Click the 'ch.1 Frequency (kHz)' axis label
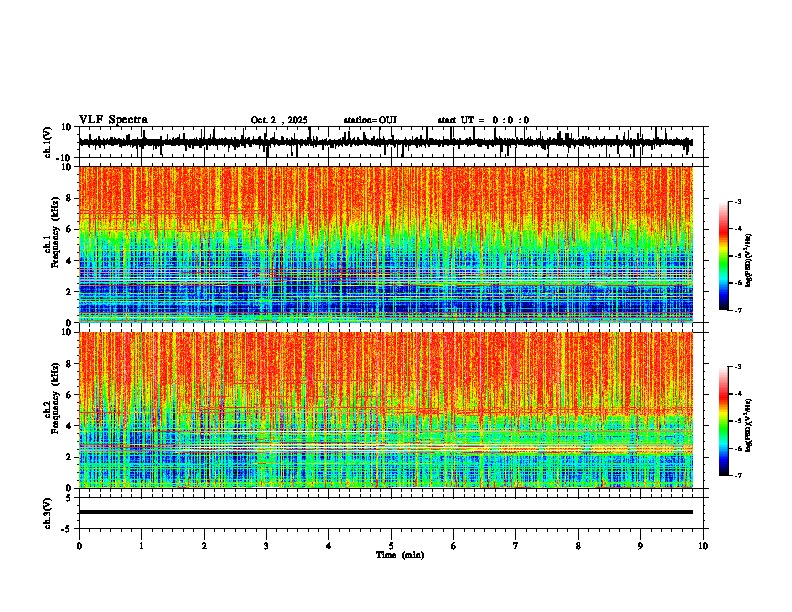The image size is (792, 612). [51, 232]
